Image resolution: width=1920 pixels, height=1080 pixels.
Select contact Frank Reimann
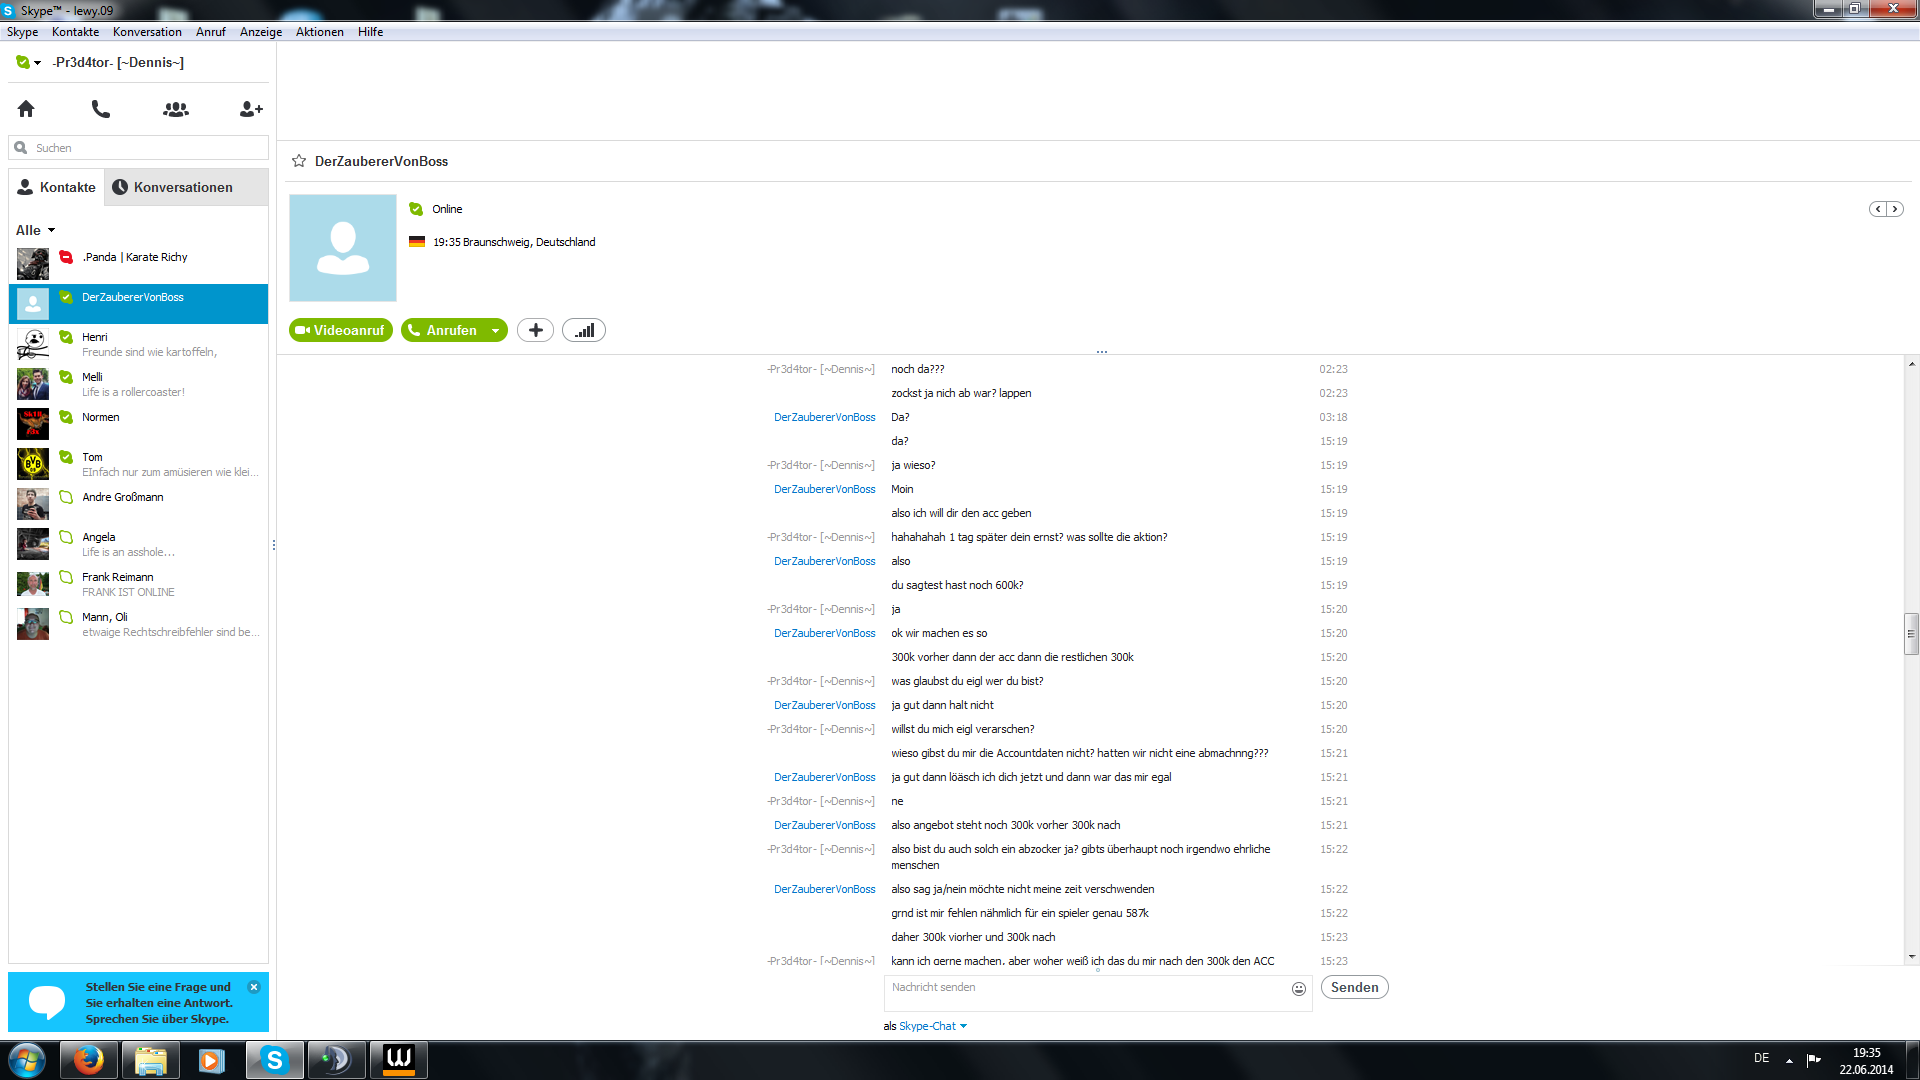[138, 584]
